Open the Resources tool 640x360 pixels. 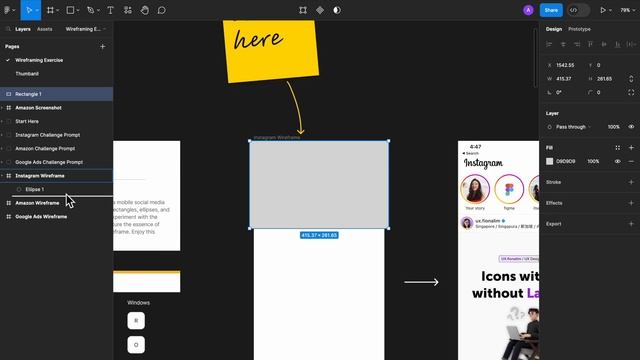(128, 10)
